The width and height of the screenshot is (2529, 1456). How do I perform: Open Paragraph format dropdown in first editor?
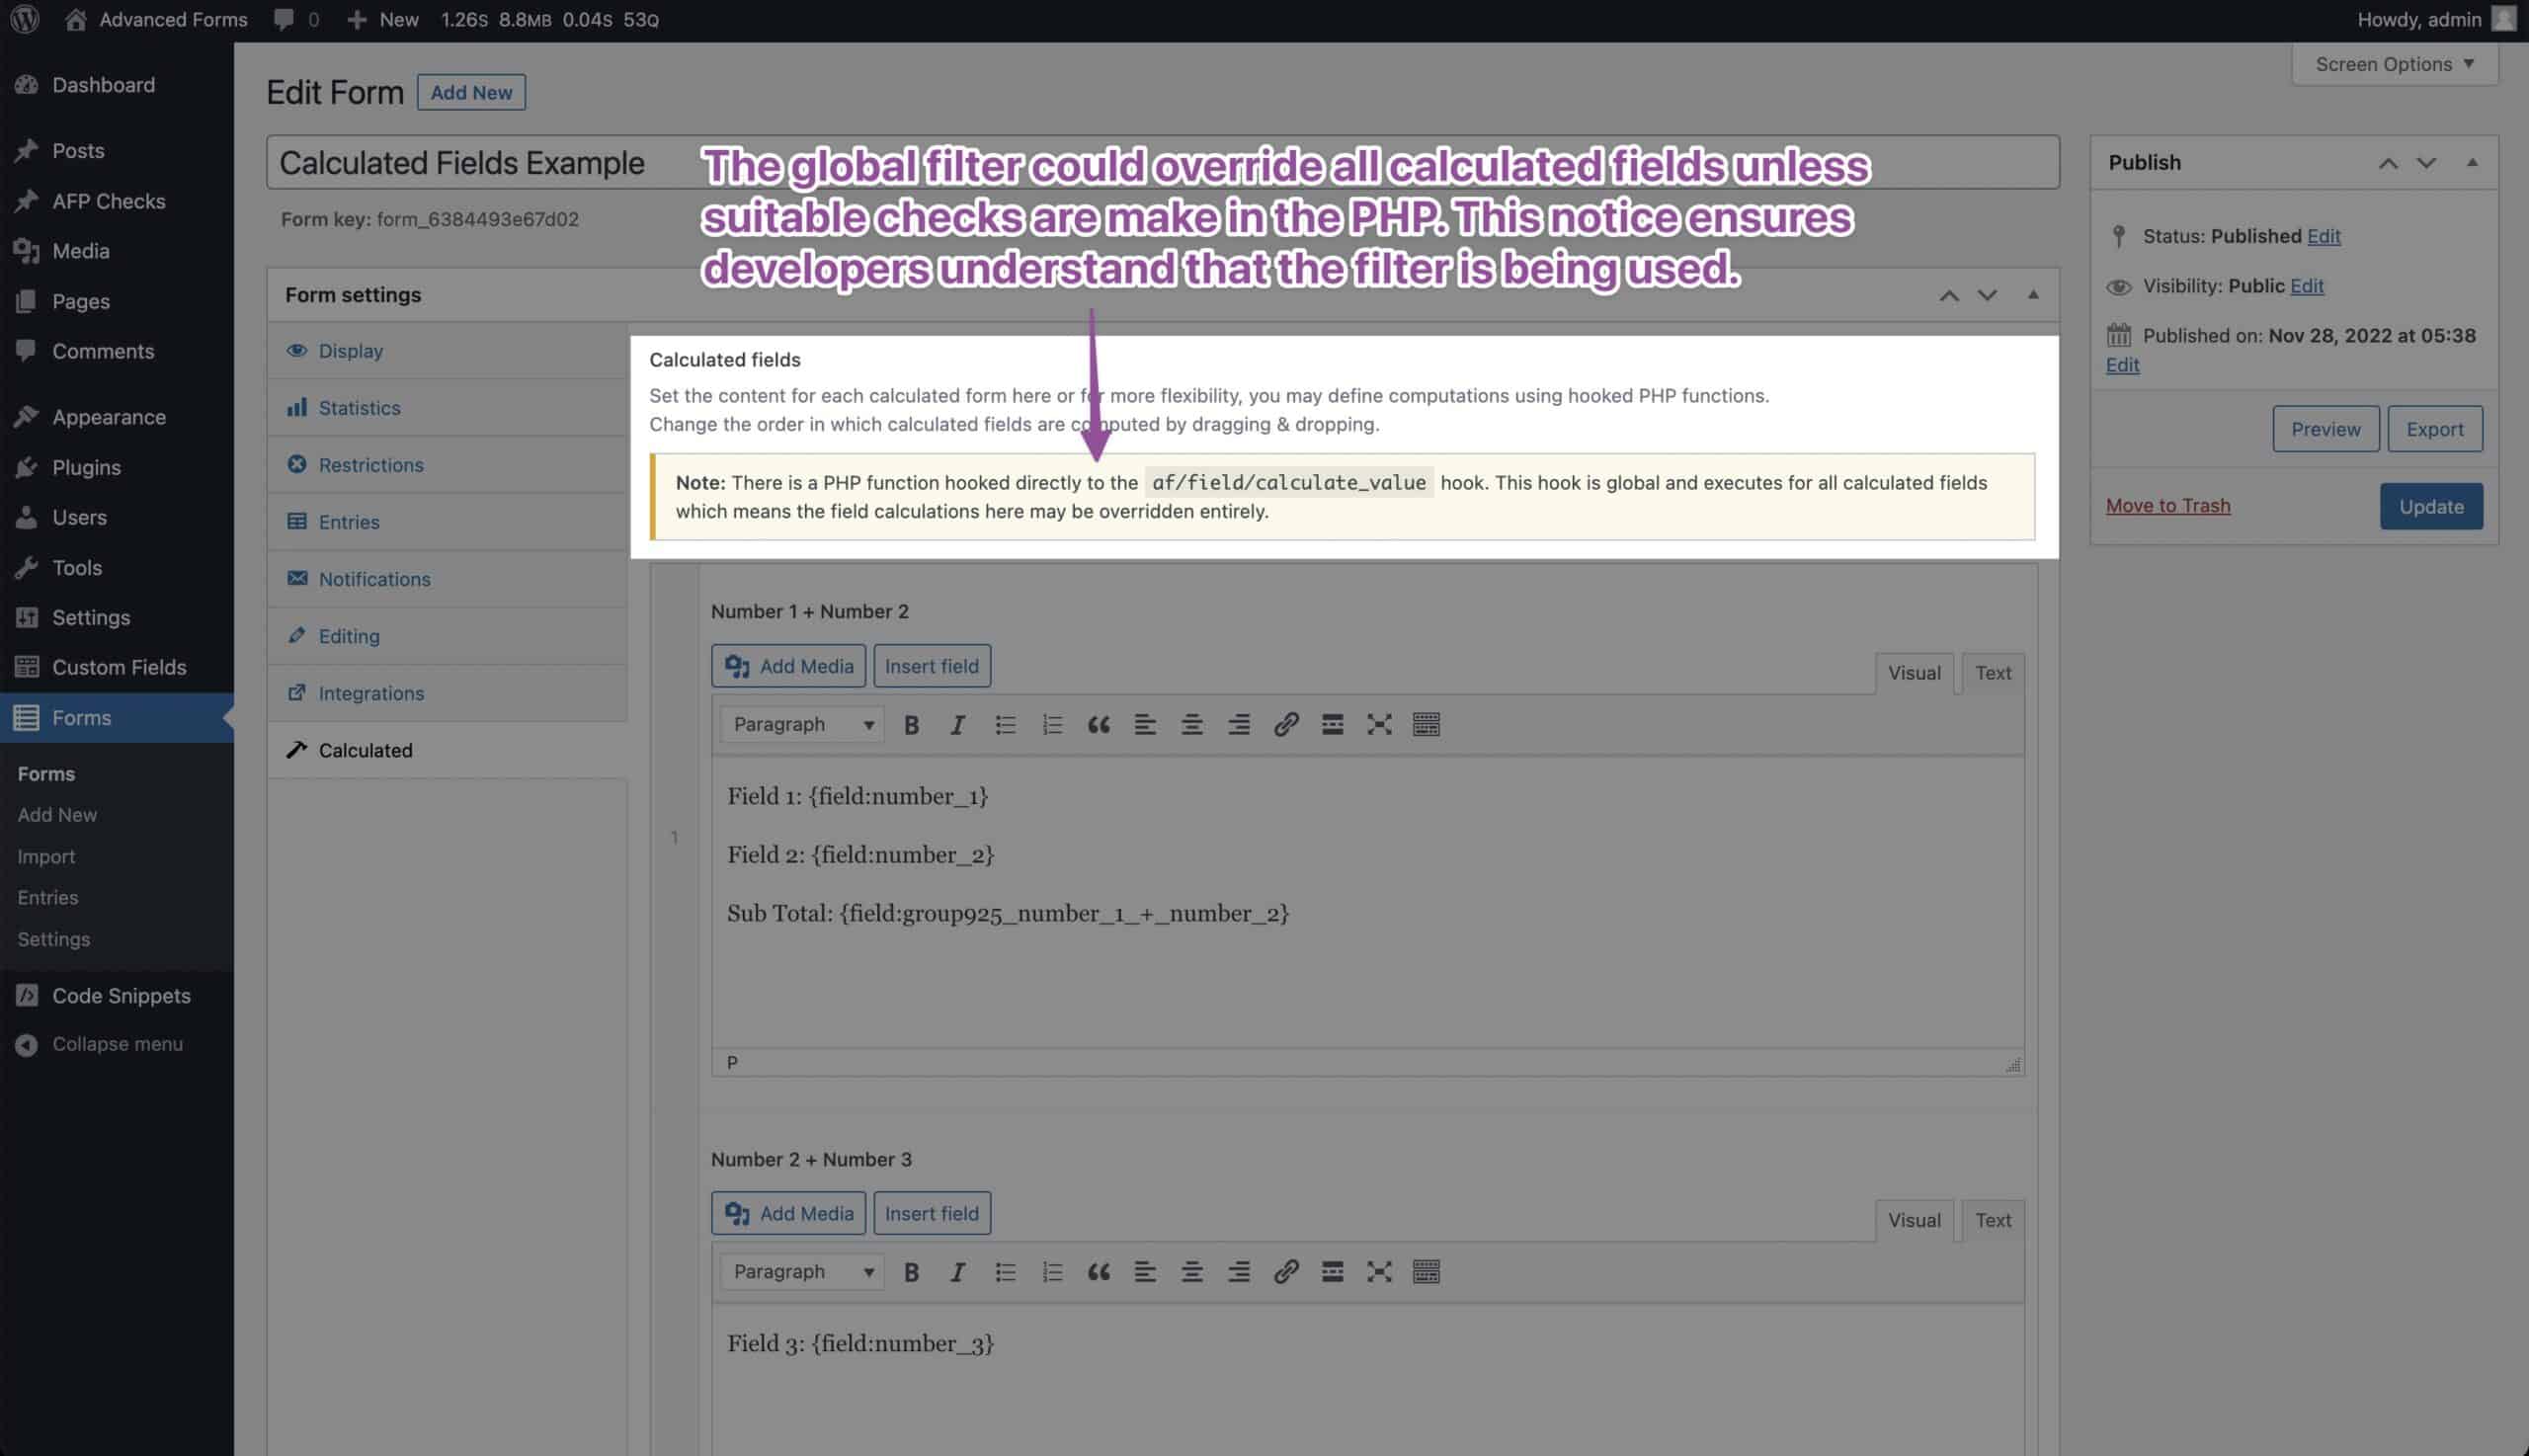802,725
